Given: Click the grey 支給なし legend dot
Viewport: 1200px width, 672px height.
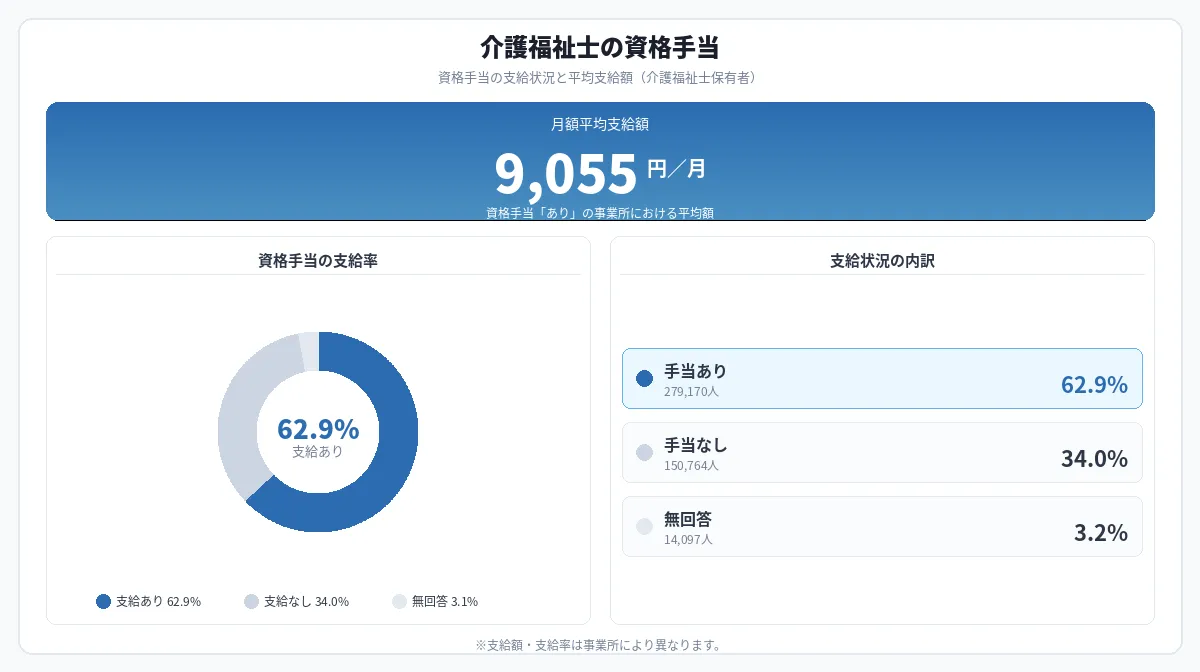Looking at the screenshot, I should 251,601.
